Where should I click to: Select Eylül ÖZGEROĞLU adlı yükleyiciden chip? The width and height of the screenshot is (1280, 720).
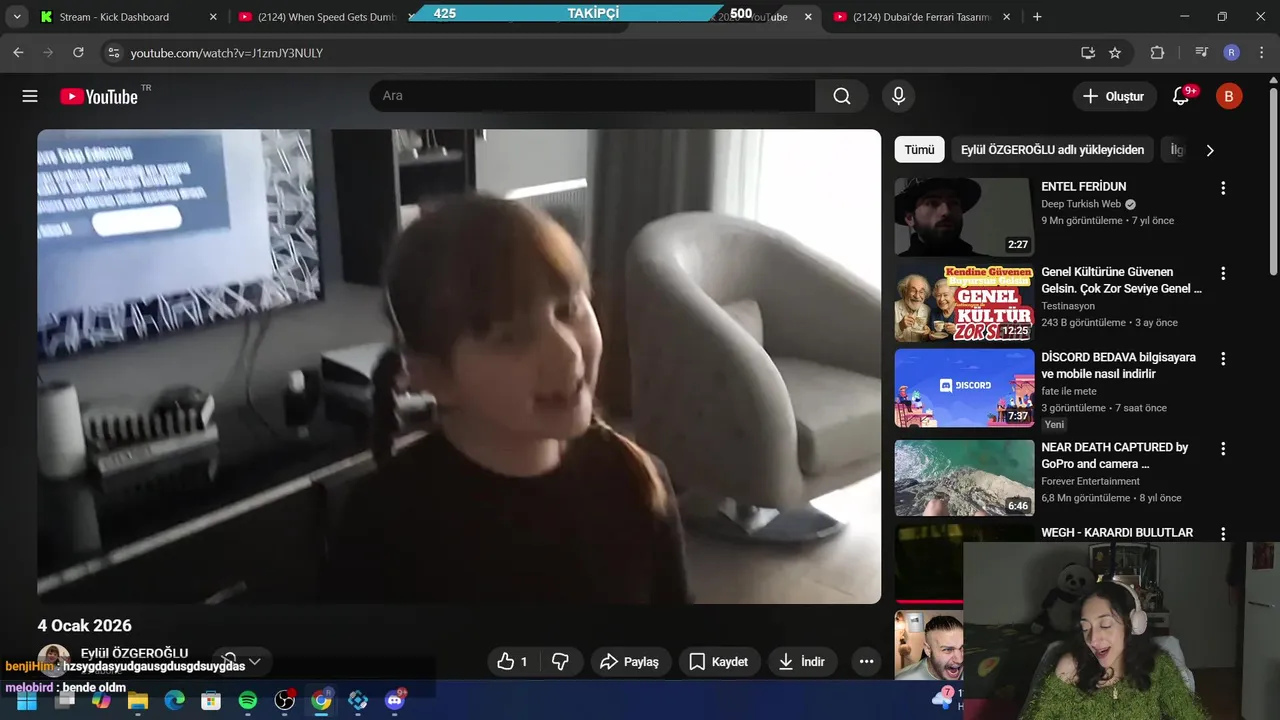[1052, 150]
